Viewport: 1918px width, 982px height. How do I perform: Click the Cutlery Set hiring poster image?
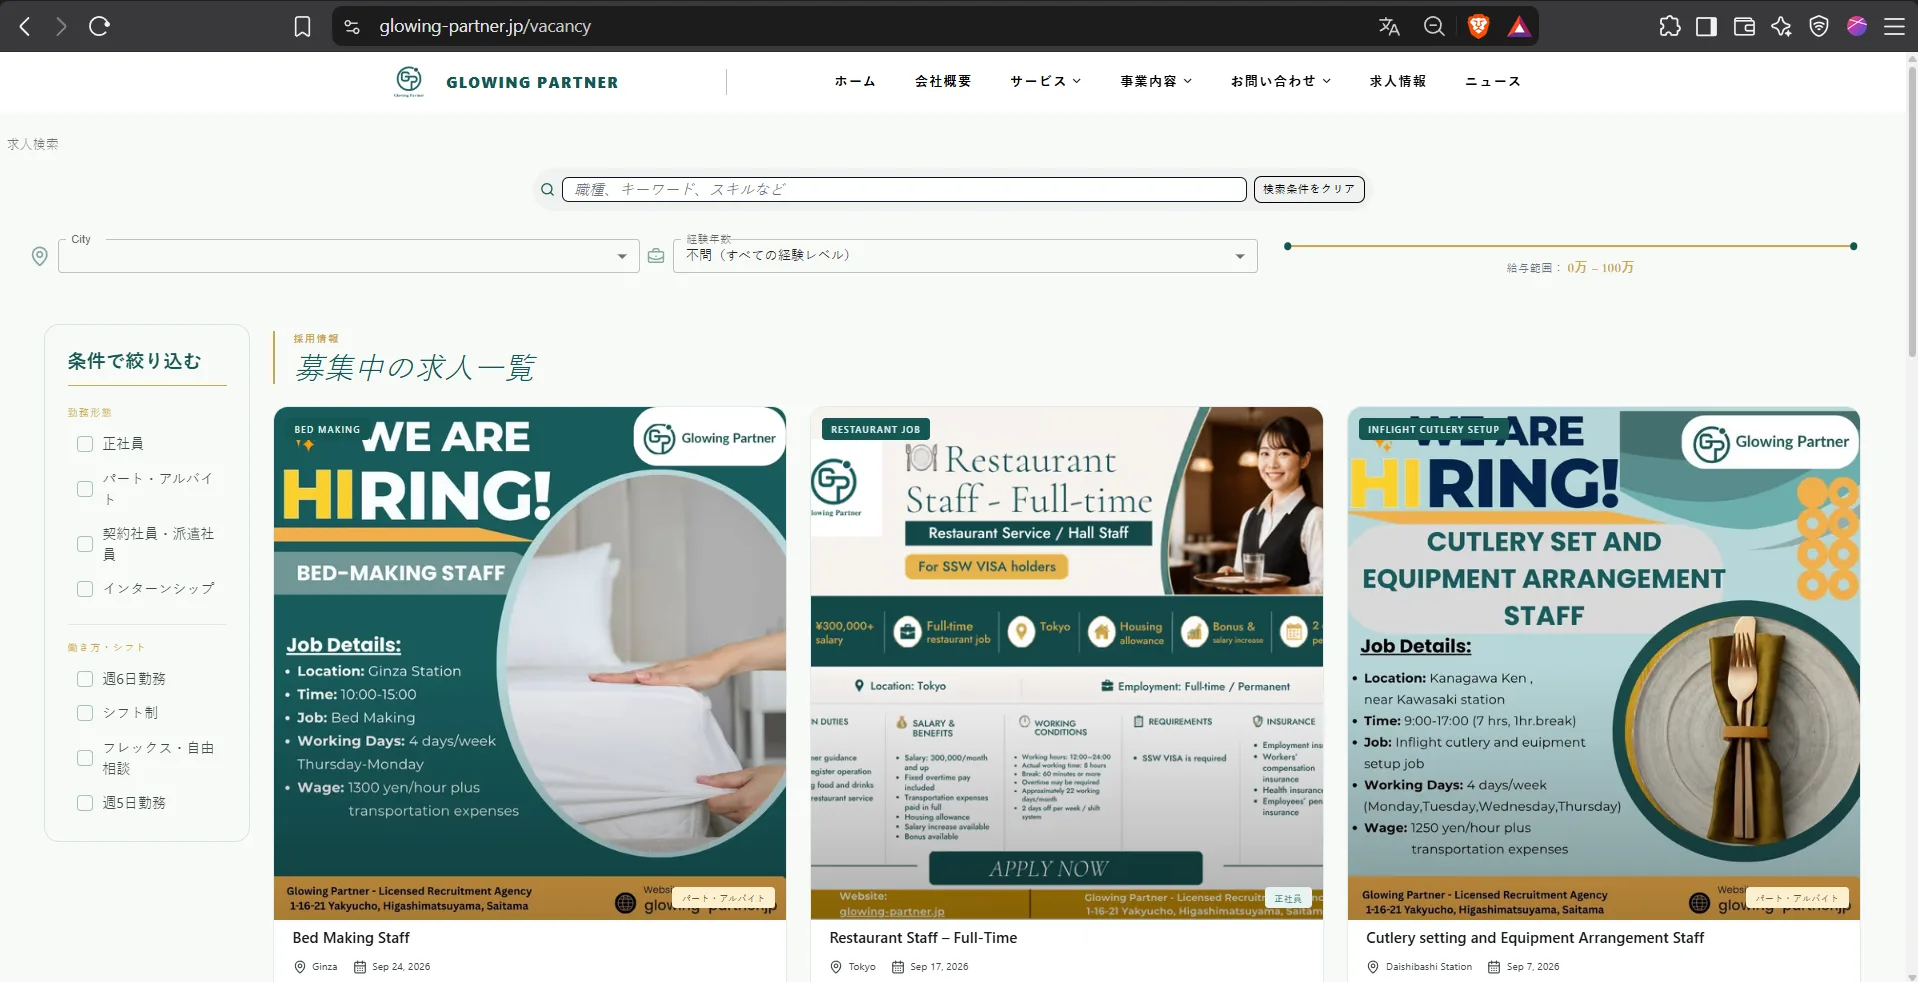click(x=1604, y=663)
